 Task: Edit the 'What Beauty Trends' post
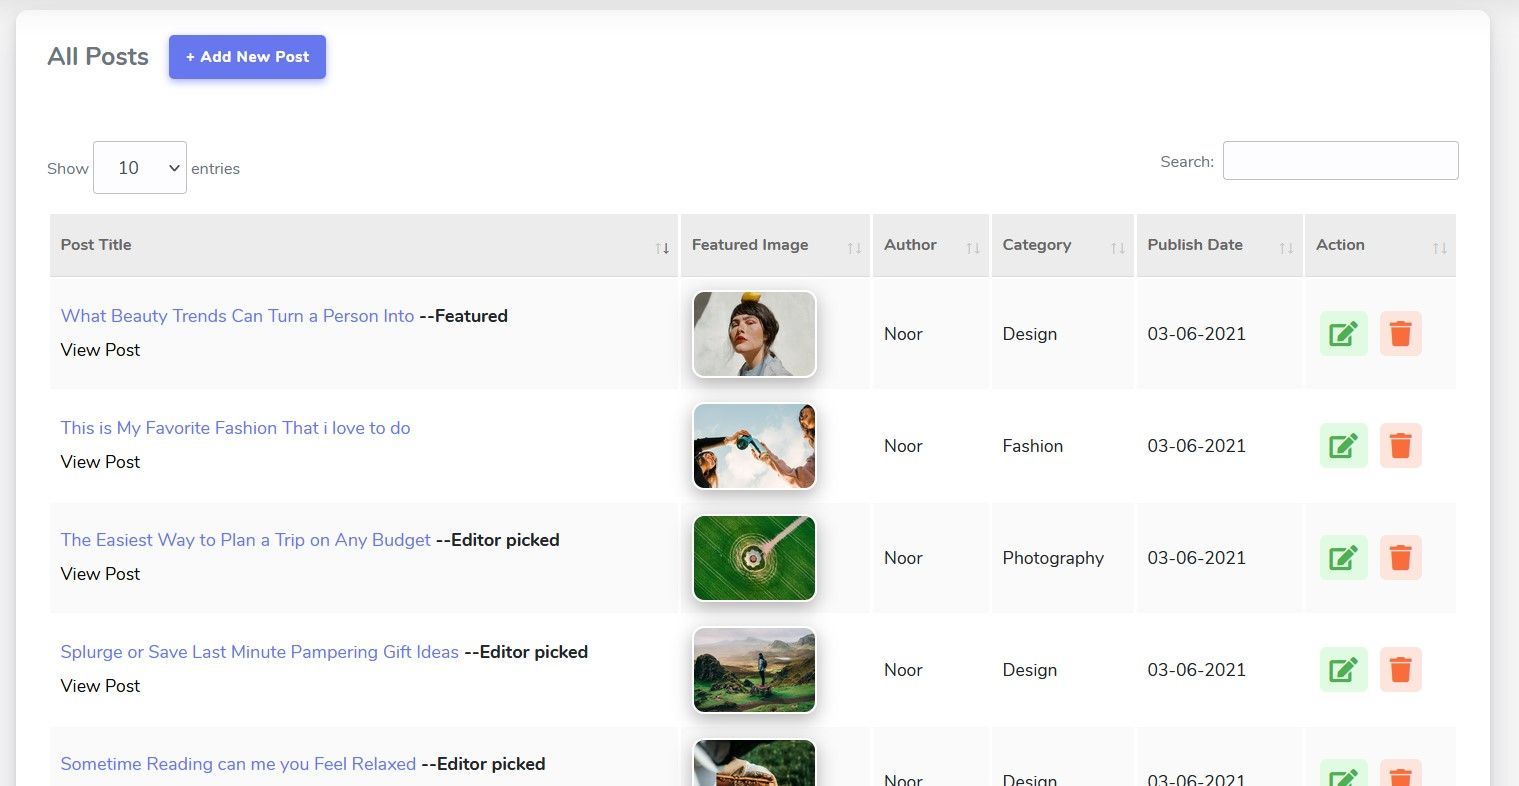pyautogui.click(x=1343, y=334)
